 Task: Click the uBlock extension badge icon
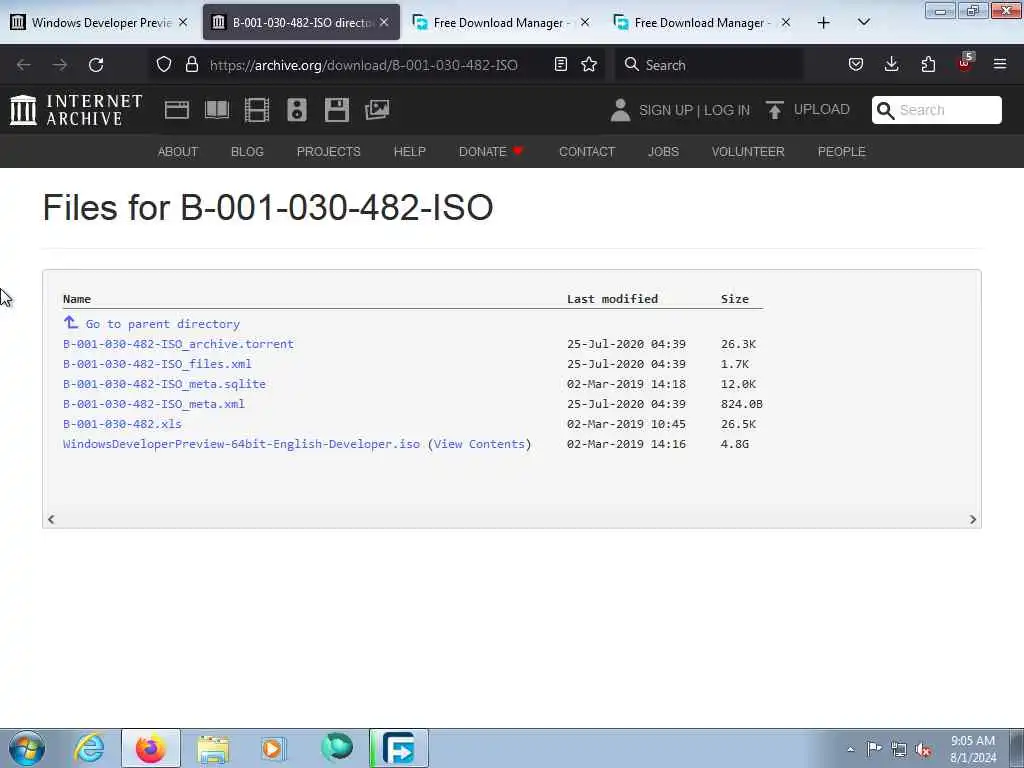pyautogui.click(x=965, y=63)
